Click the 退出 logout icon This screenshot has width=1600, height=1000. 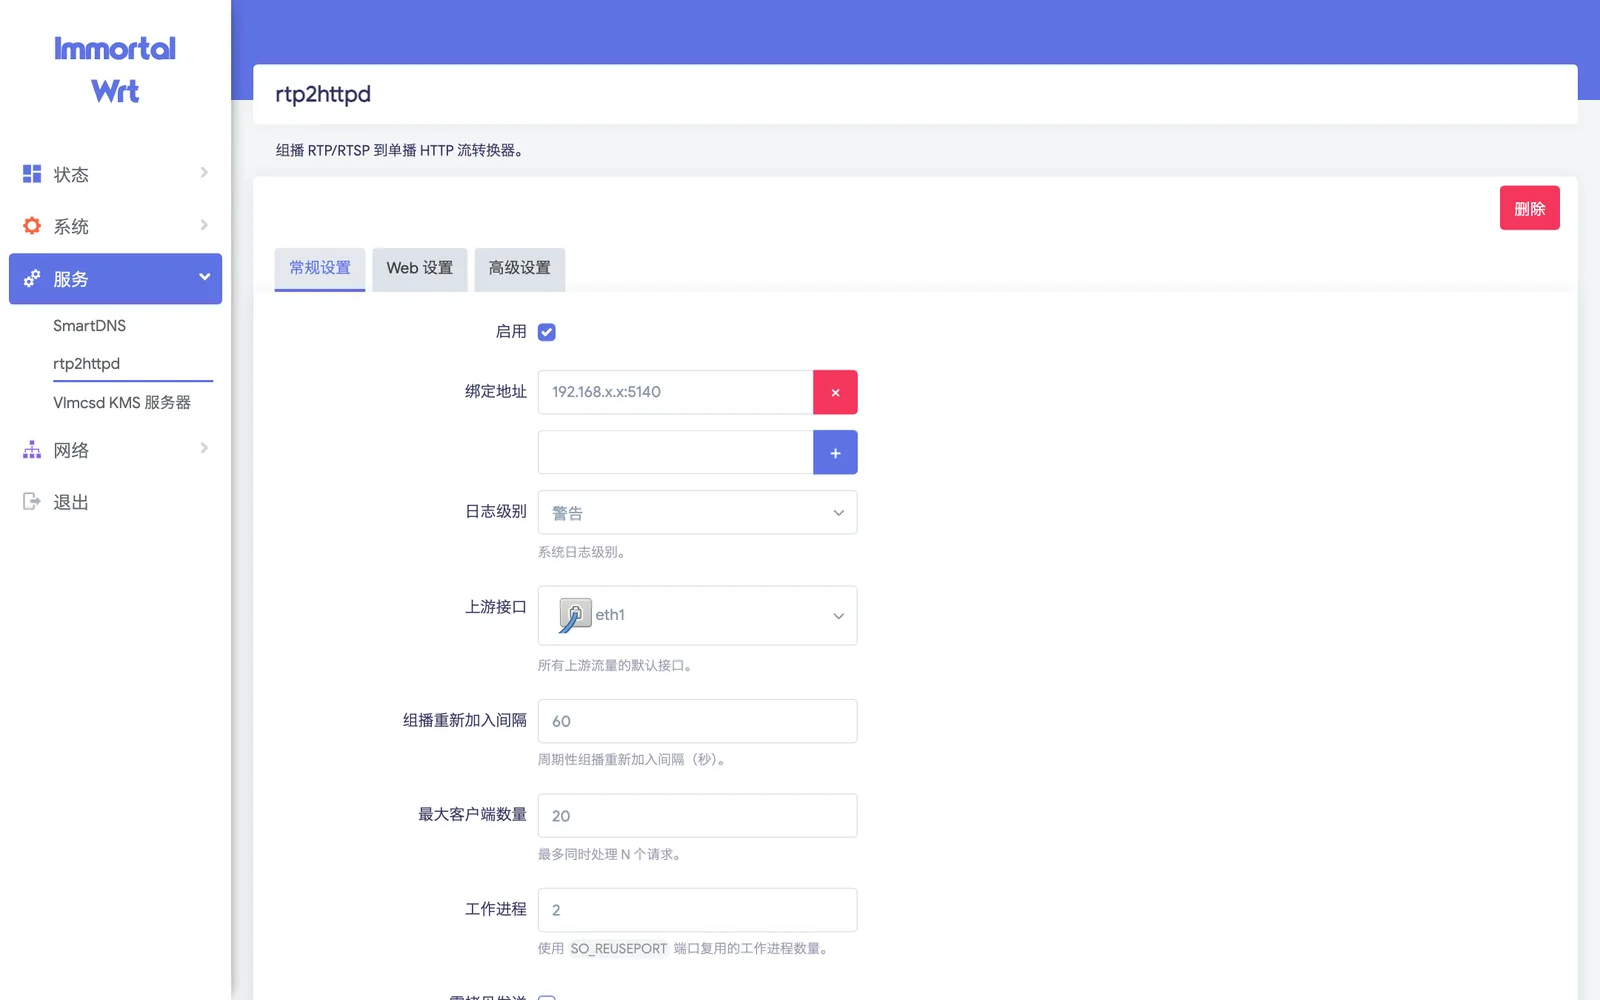[x=32, y=502]
